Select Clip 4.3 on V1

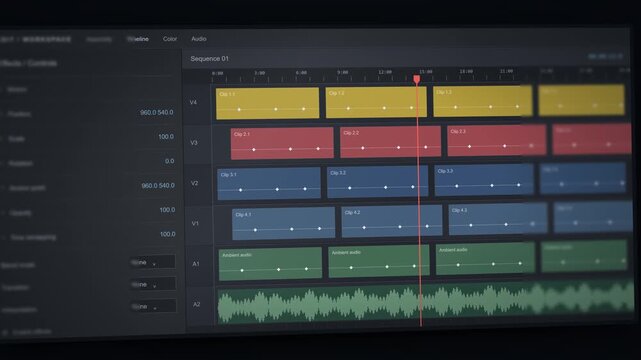click(498, 219)
